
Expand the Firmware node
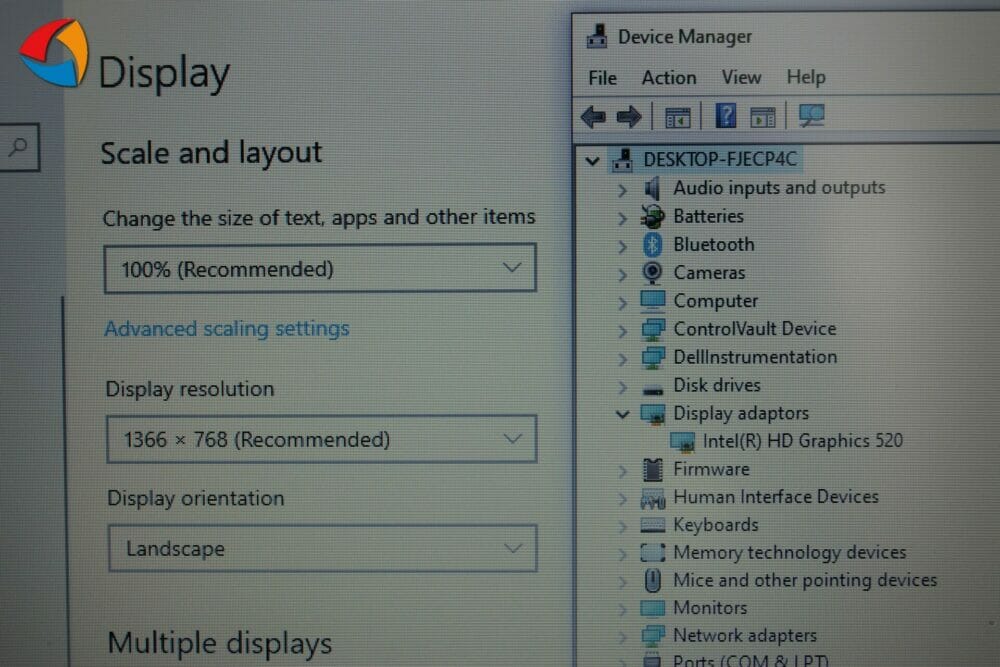click(622, 471)
